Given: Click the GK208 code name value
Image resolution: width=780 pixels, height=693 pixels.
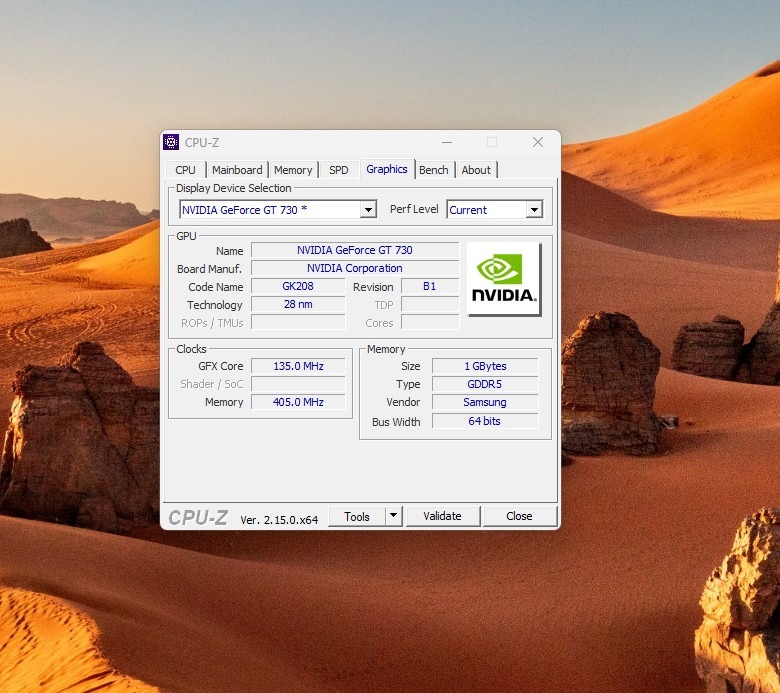Looking at the screenshot, I should [298, 286].
